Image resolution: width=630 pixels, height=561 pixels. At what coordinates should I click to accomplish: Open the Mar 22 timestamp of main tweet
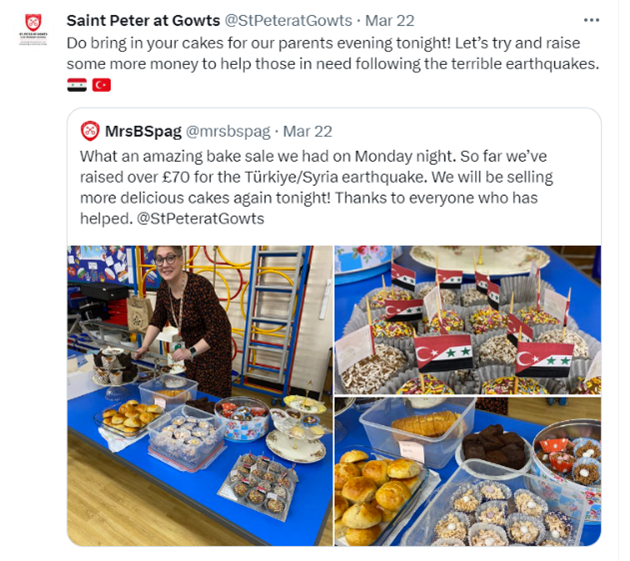[x=389, y=20]
